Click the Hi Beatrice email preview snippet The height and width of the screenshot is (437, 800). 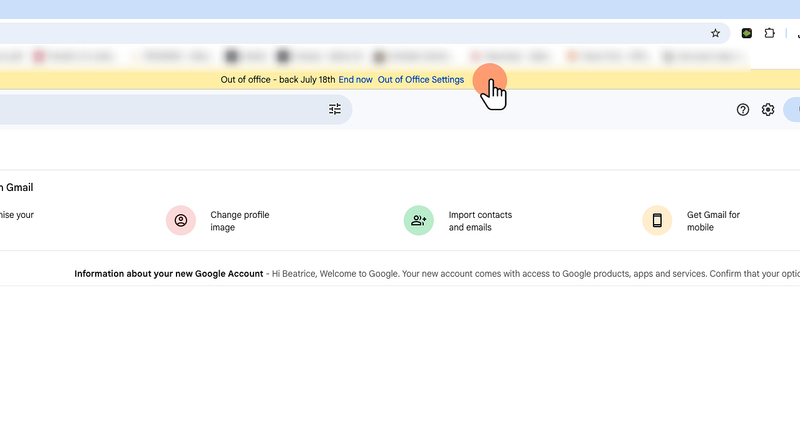(x=536, y=274)
